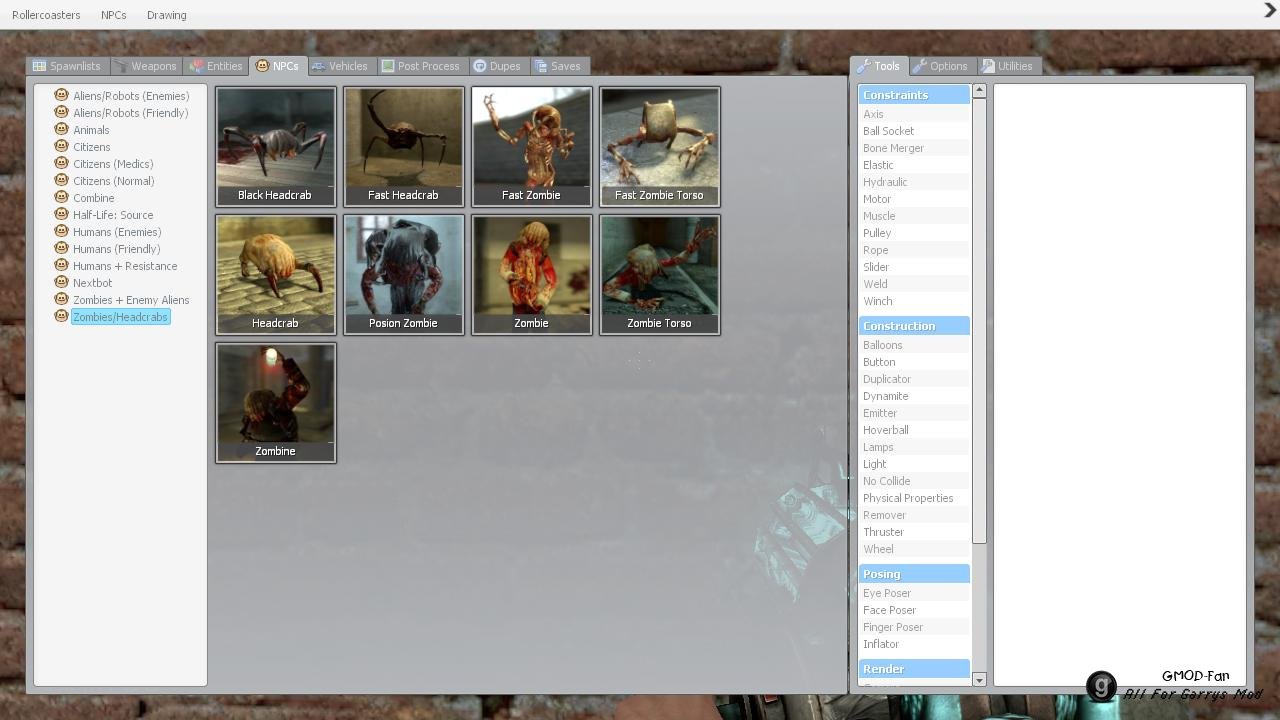Click tool list scrollbar down arrow
1280x720 pixels.
pyautogui.click(x=979, y=680)
